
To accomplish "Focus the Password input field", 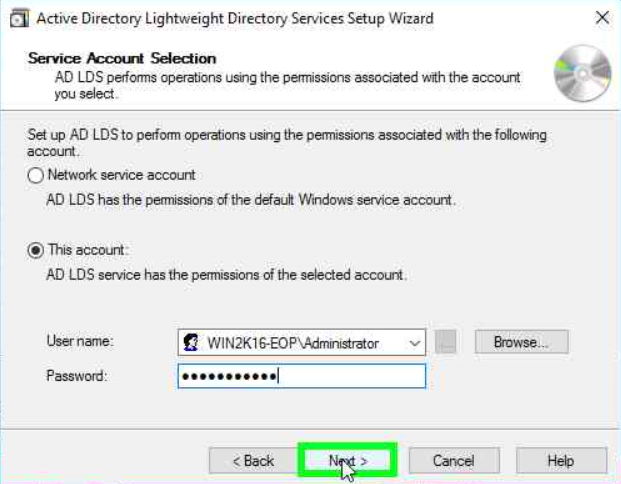I will (x=301, y=376).
